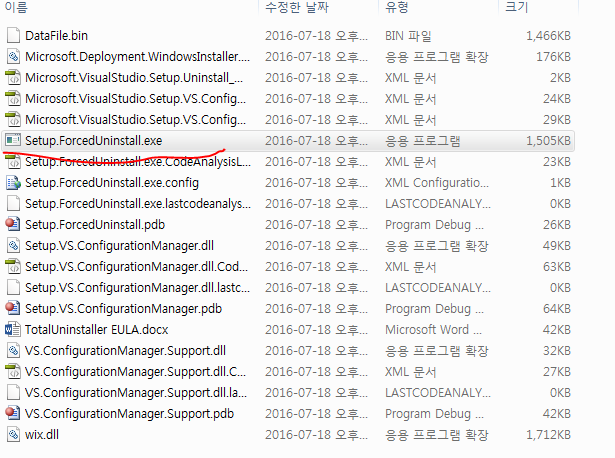Select the VS.ConfigurationManager.Support.dll file name
This screenshot has width=615, height=458.
click(125, 351)
